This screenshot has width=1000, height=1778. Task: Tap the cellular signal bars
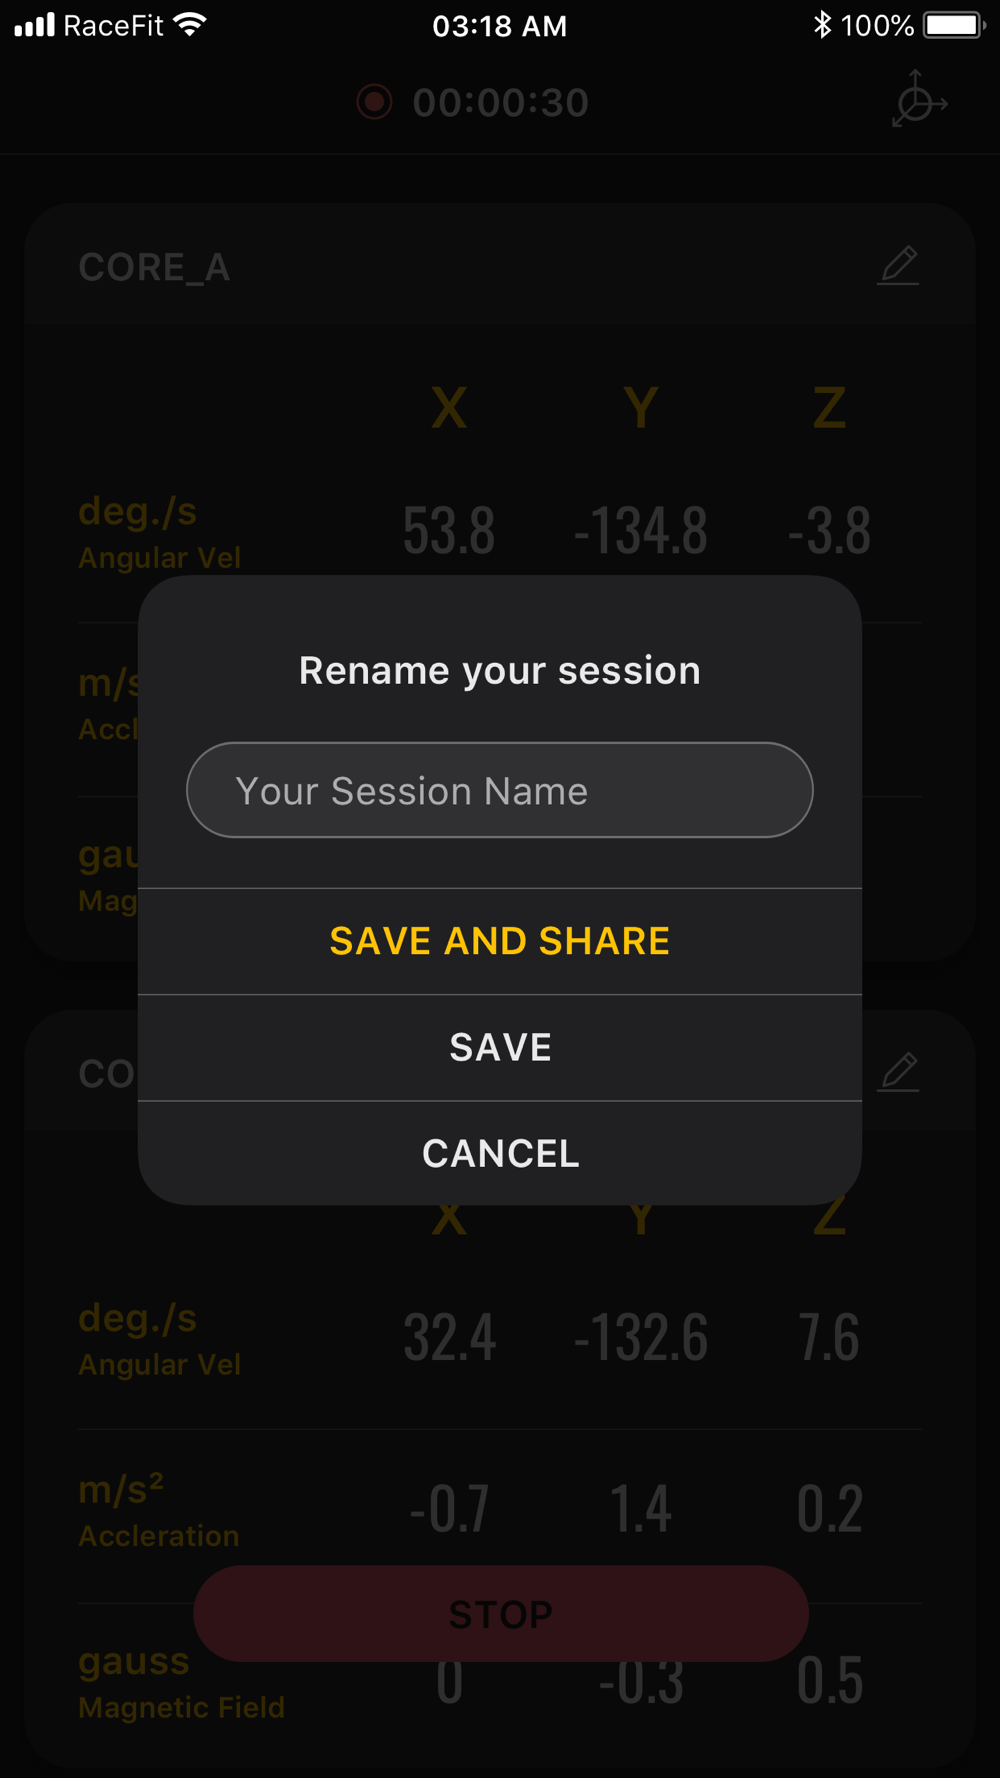click(x=35, y=25)
